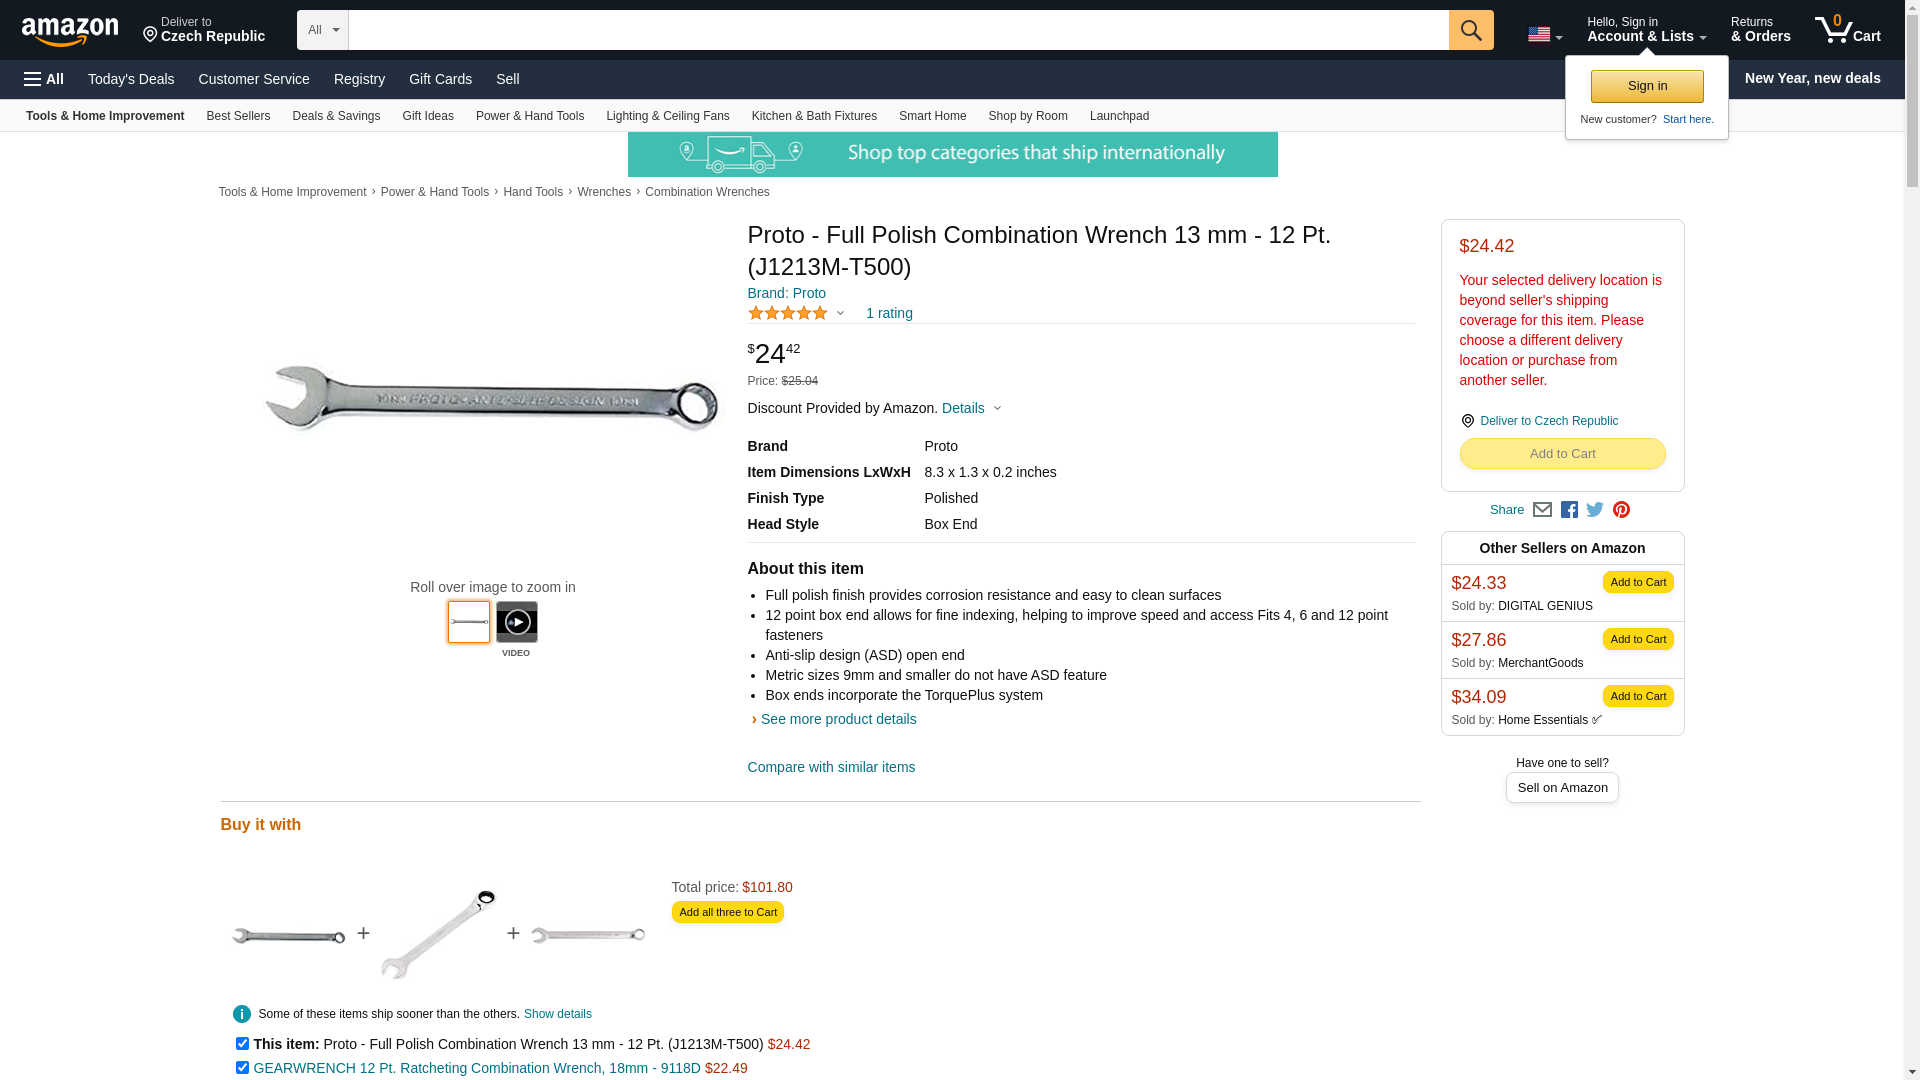Play the product video thumbnail
The image size is (1920, 1080).
(x=516, y=622)
